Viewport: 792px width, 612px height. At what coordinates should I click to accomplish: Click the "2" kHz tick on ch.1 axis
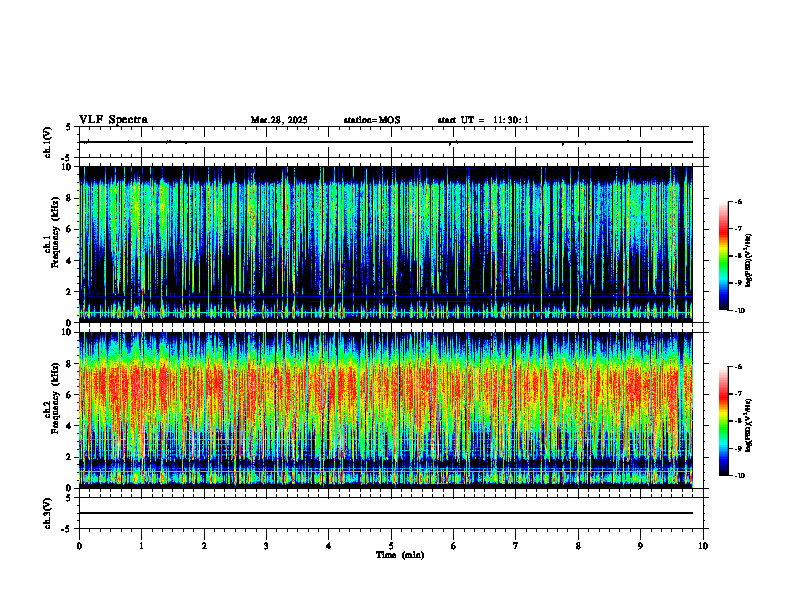coord(70,292)
